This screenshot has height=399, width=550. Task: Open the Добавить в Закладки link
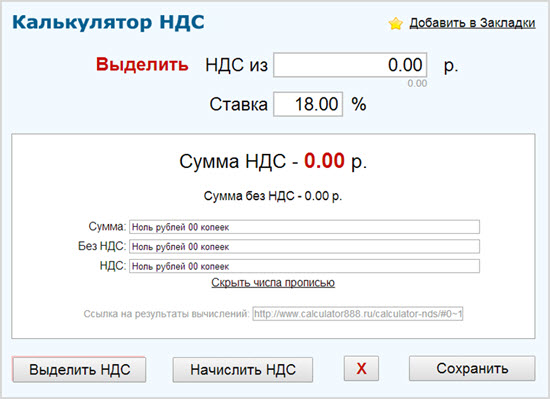coord(472,23)
